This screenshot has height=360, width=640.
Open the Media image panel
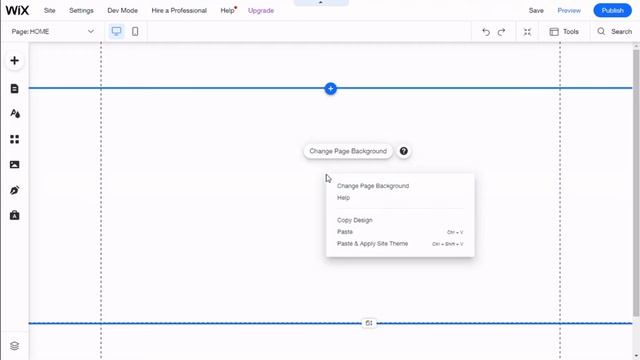(x=15, y=164)
